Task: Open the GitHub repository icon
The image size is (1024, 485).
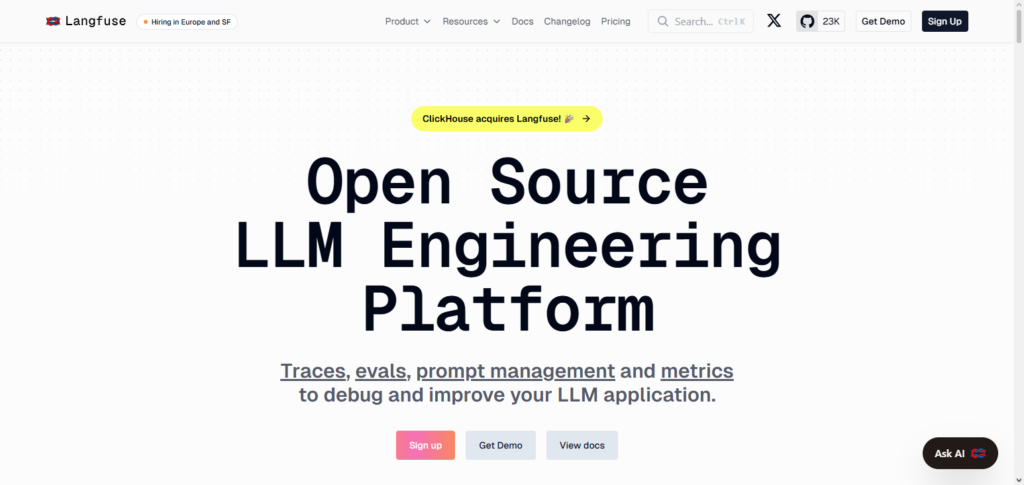Action: (x=808, y=21)
